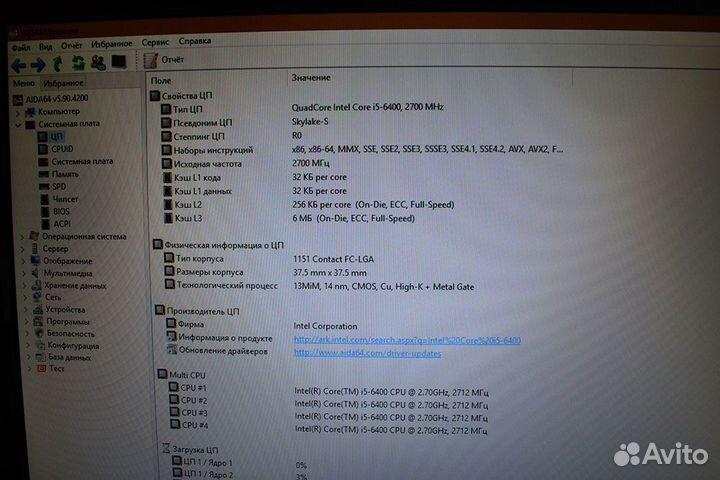This screenshot has height=480, width=720.
Task: Open the Сервис menu
Action: coord(155,42)
